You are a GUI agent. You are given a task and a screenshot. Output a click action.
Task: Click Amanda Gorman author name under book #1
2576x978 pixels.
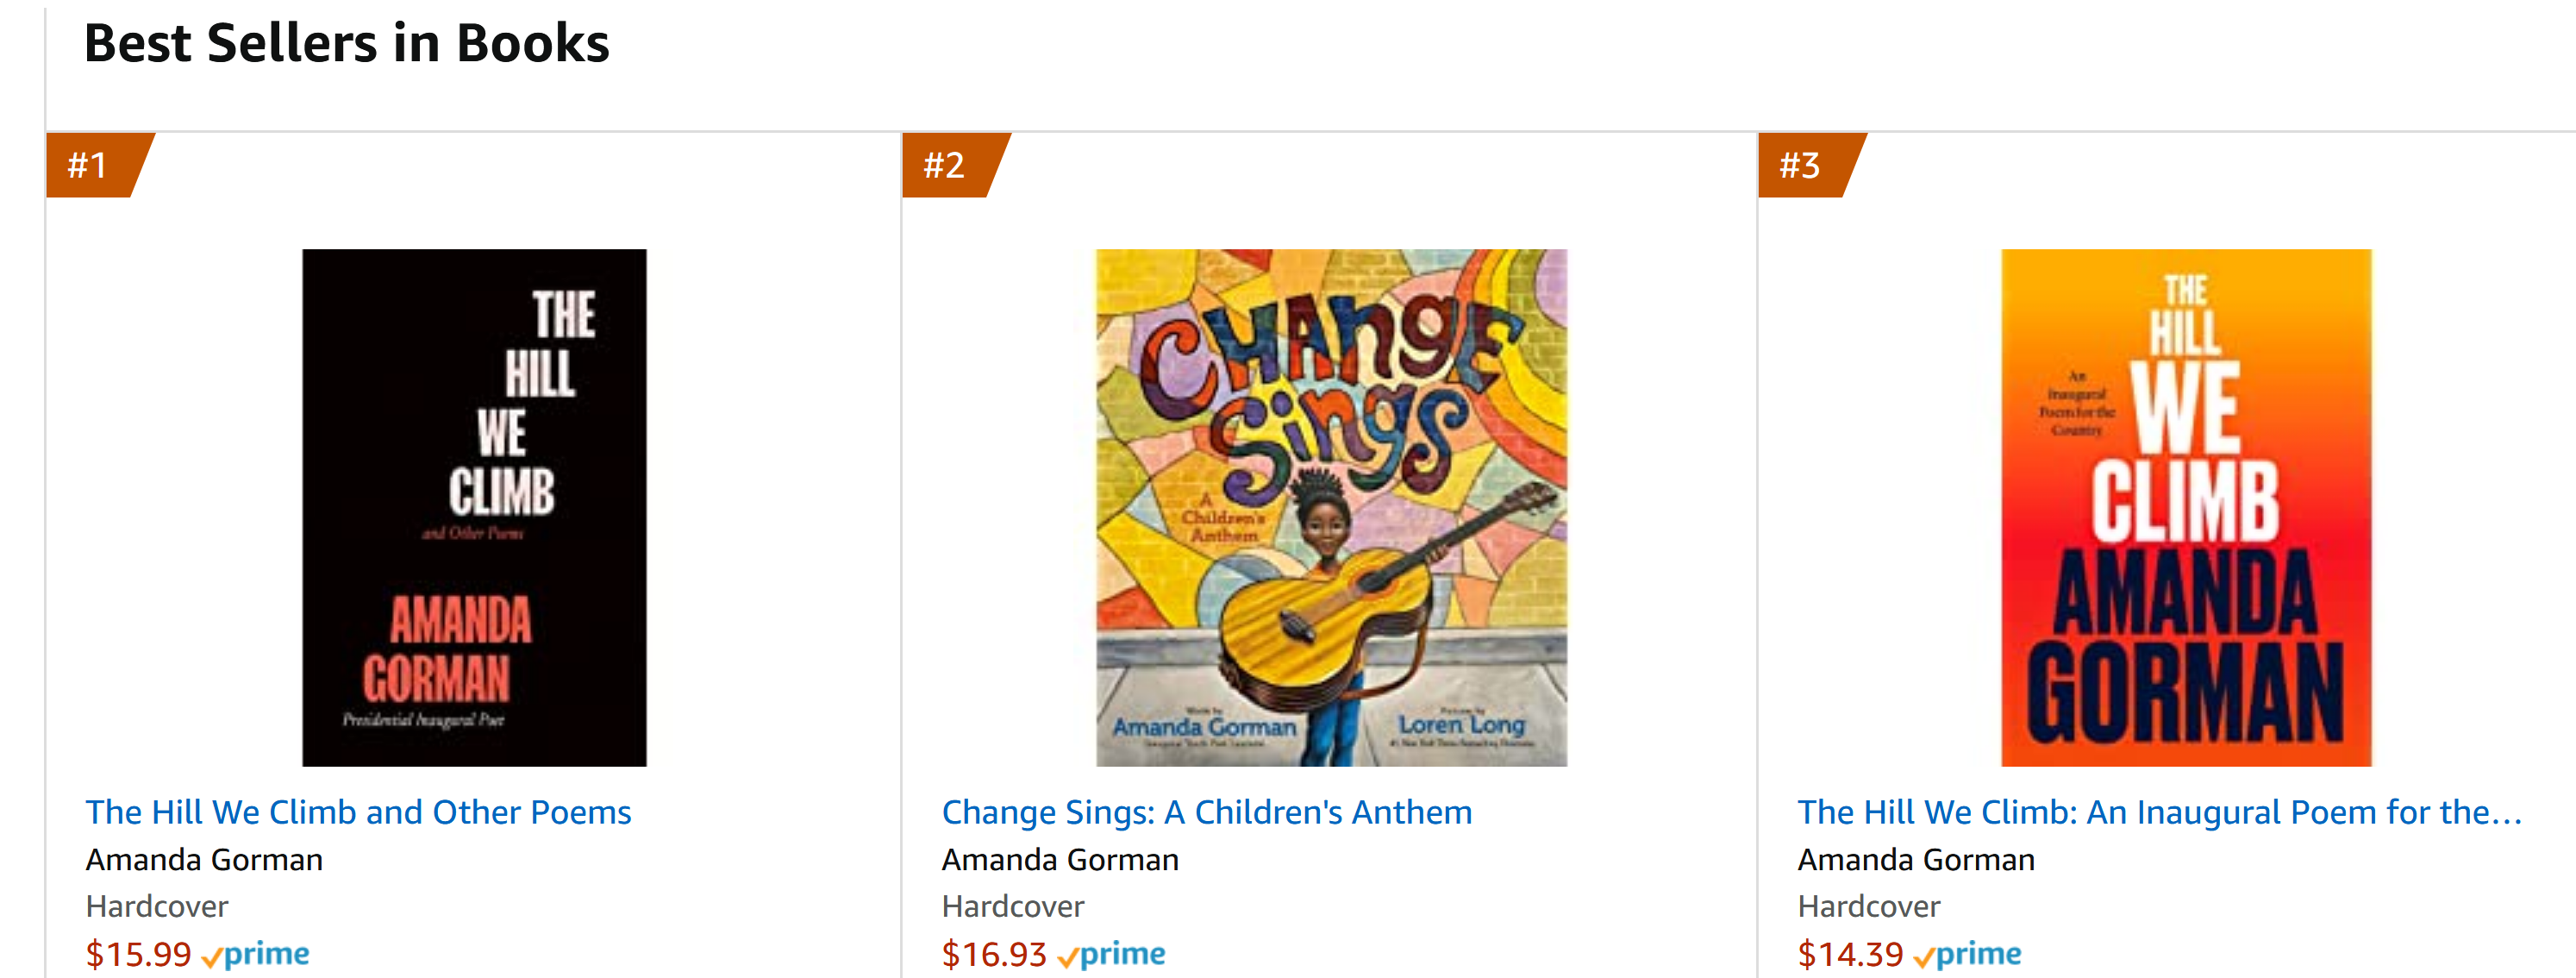pyautogui.click(x=204, y=860)
